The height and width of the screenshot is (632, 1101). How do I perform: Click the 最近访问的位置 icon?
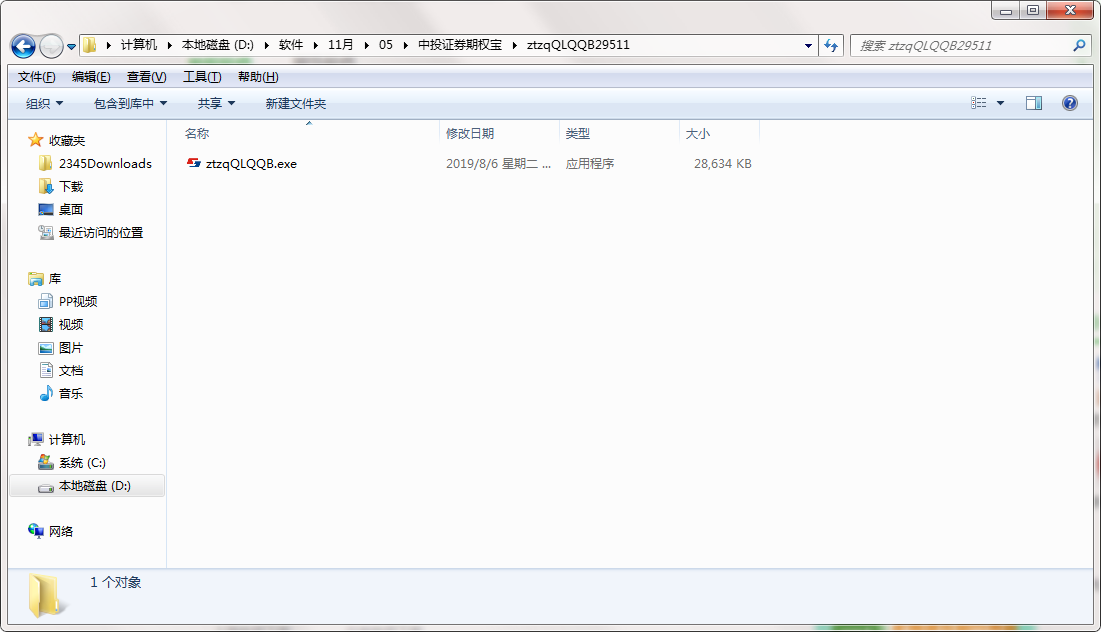[46, 232]
